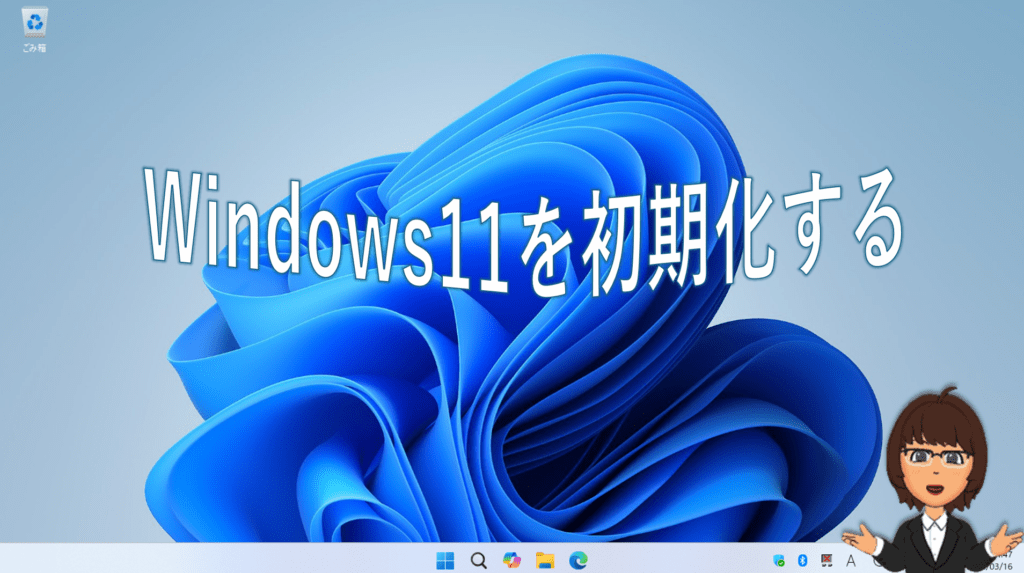Click the taskbar Search magnifier
The height and width of the screenshot is (573, 1024).
click(478, 560)
